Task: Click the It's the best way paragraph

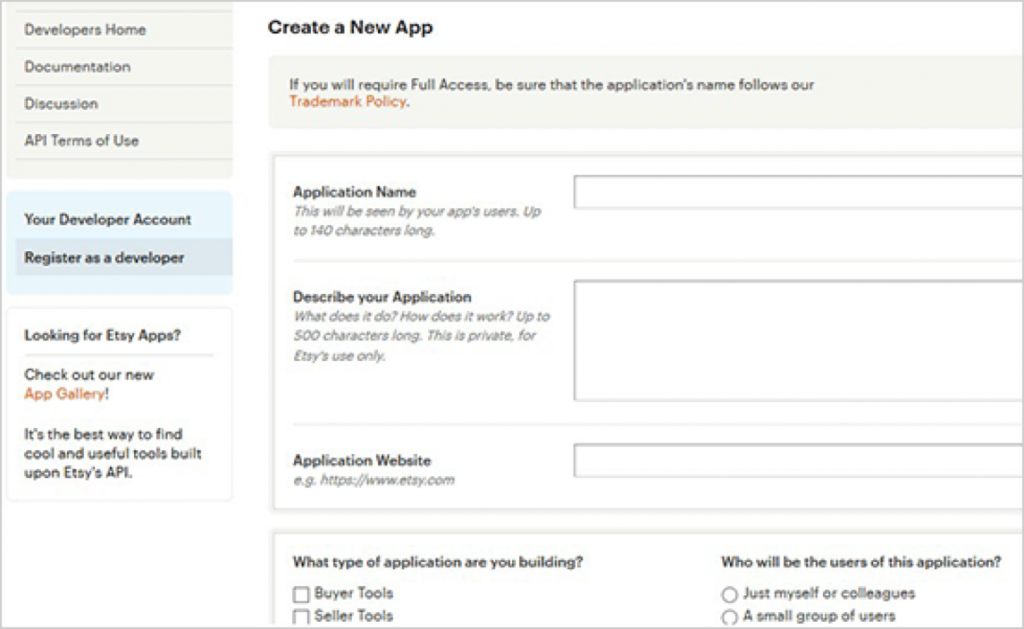Action: pyautogui.click(x=113, y=453)
